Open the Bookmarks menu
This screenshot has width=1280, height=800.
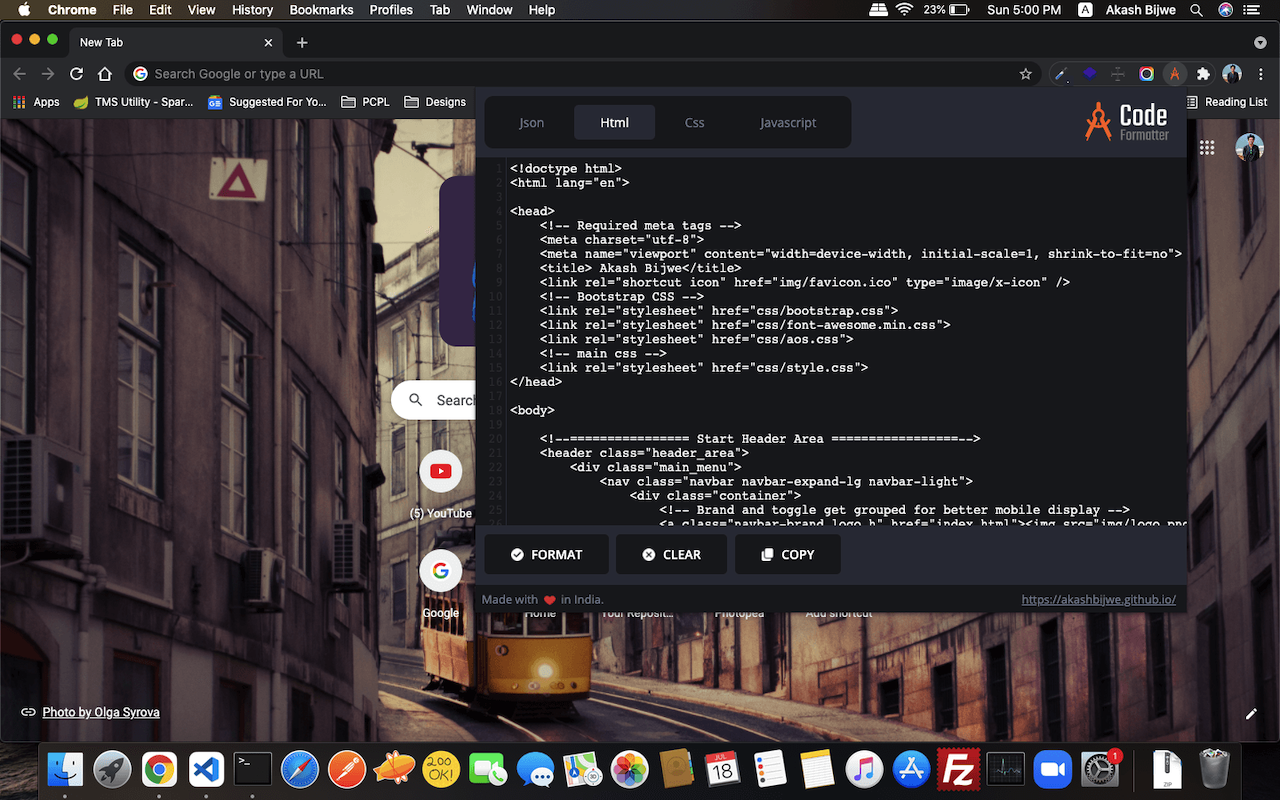coord(321,10)
